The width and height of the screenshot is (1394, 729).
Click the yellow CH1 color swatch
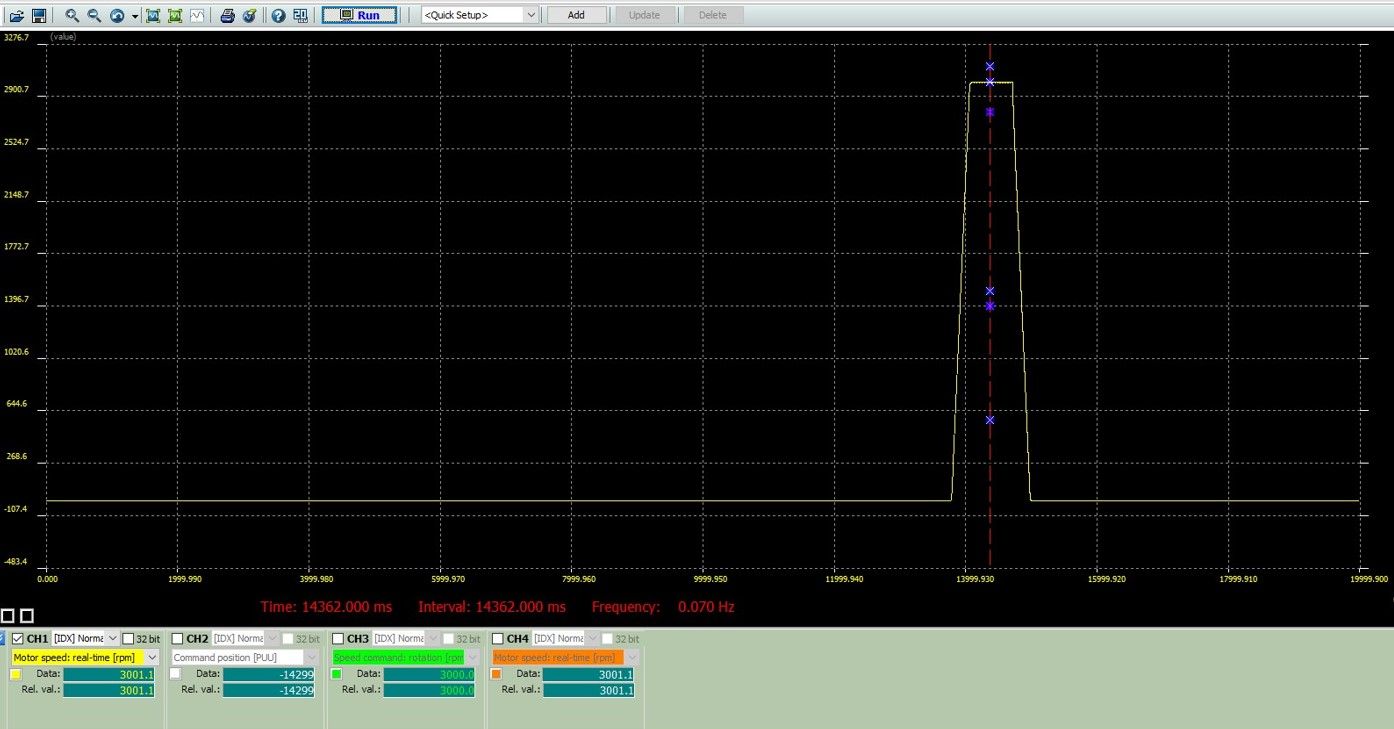pos(15,674)
